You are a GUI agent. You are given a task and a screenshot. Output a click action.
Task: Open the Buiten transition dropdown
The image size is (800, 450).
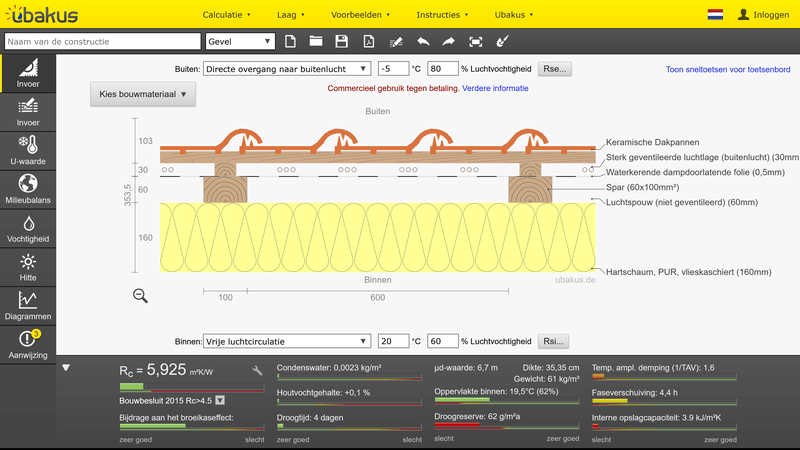pyautogui.click(x=286, y=69)
